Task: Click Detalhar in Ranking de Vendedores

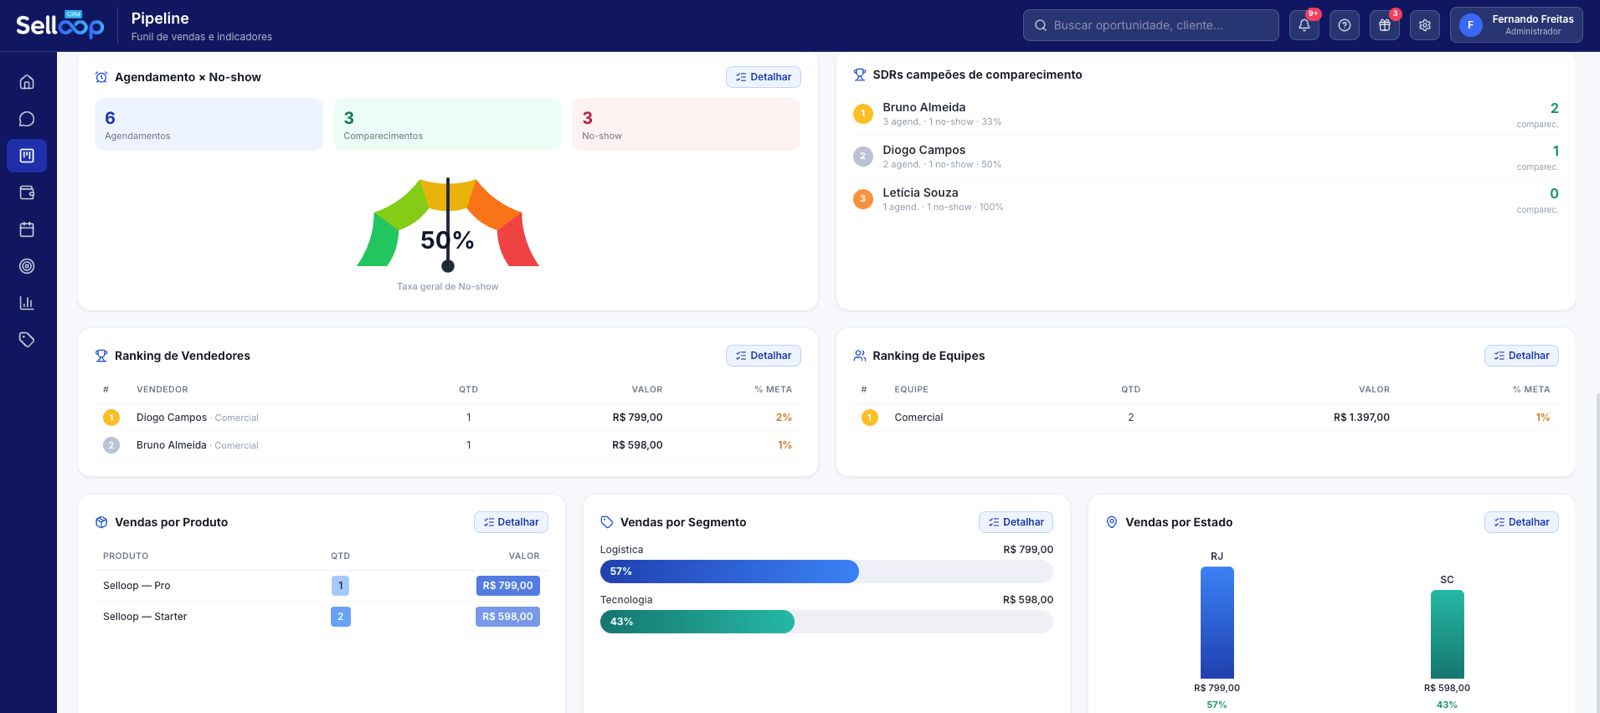Action: (763, 356)
